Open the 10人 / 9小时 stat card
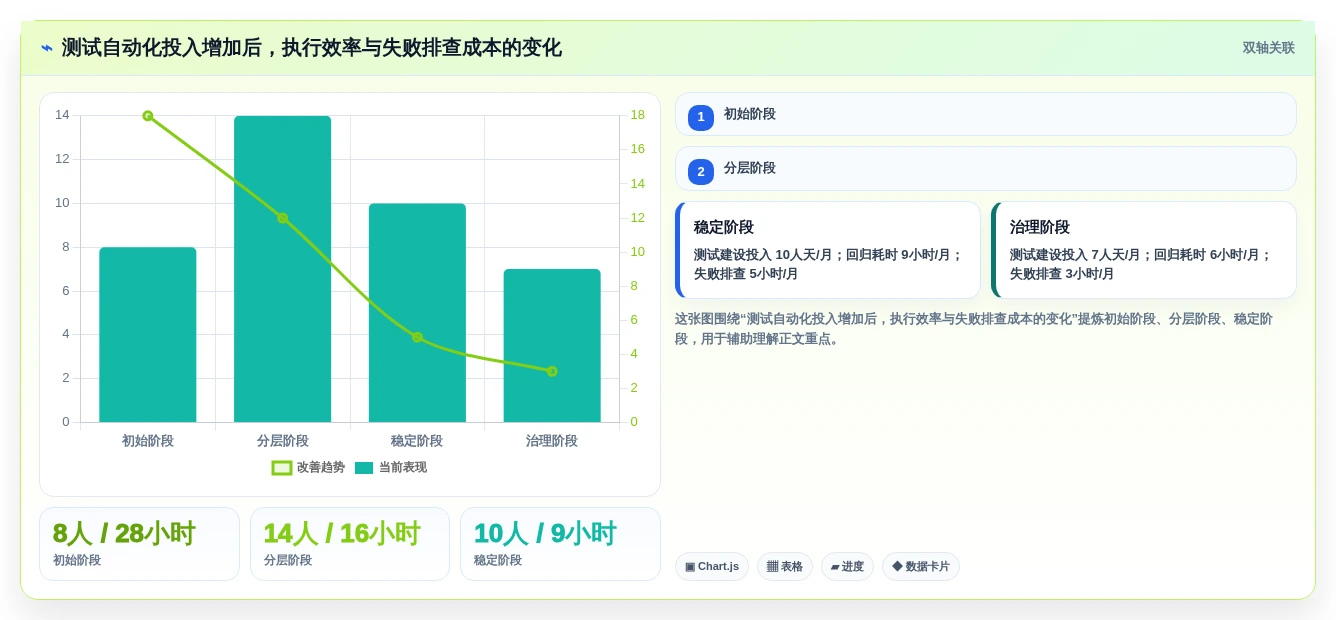Image resolution: width=1336 pixels, height=620 pixels. pos(560,544)
